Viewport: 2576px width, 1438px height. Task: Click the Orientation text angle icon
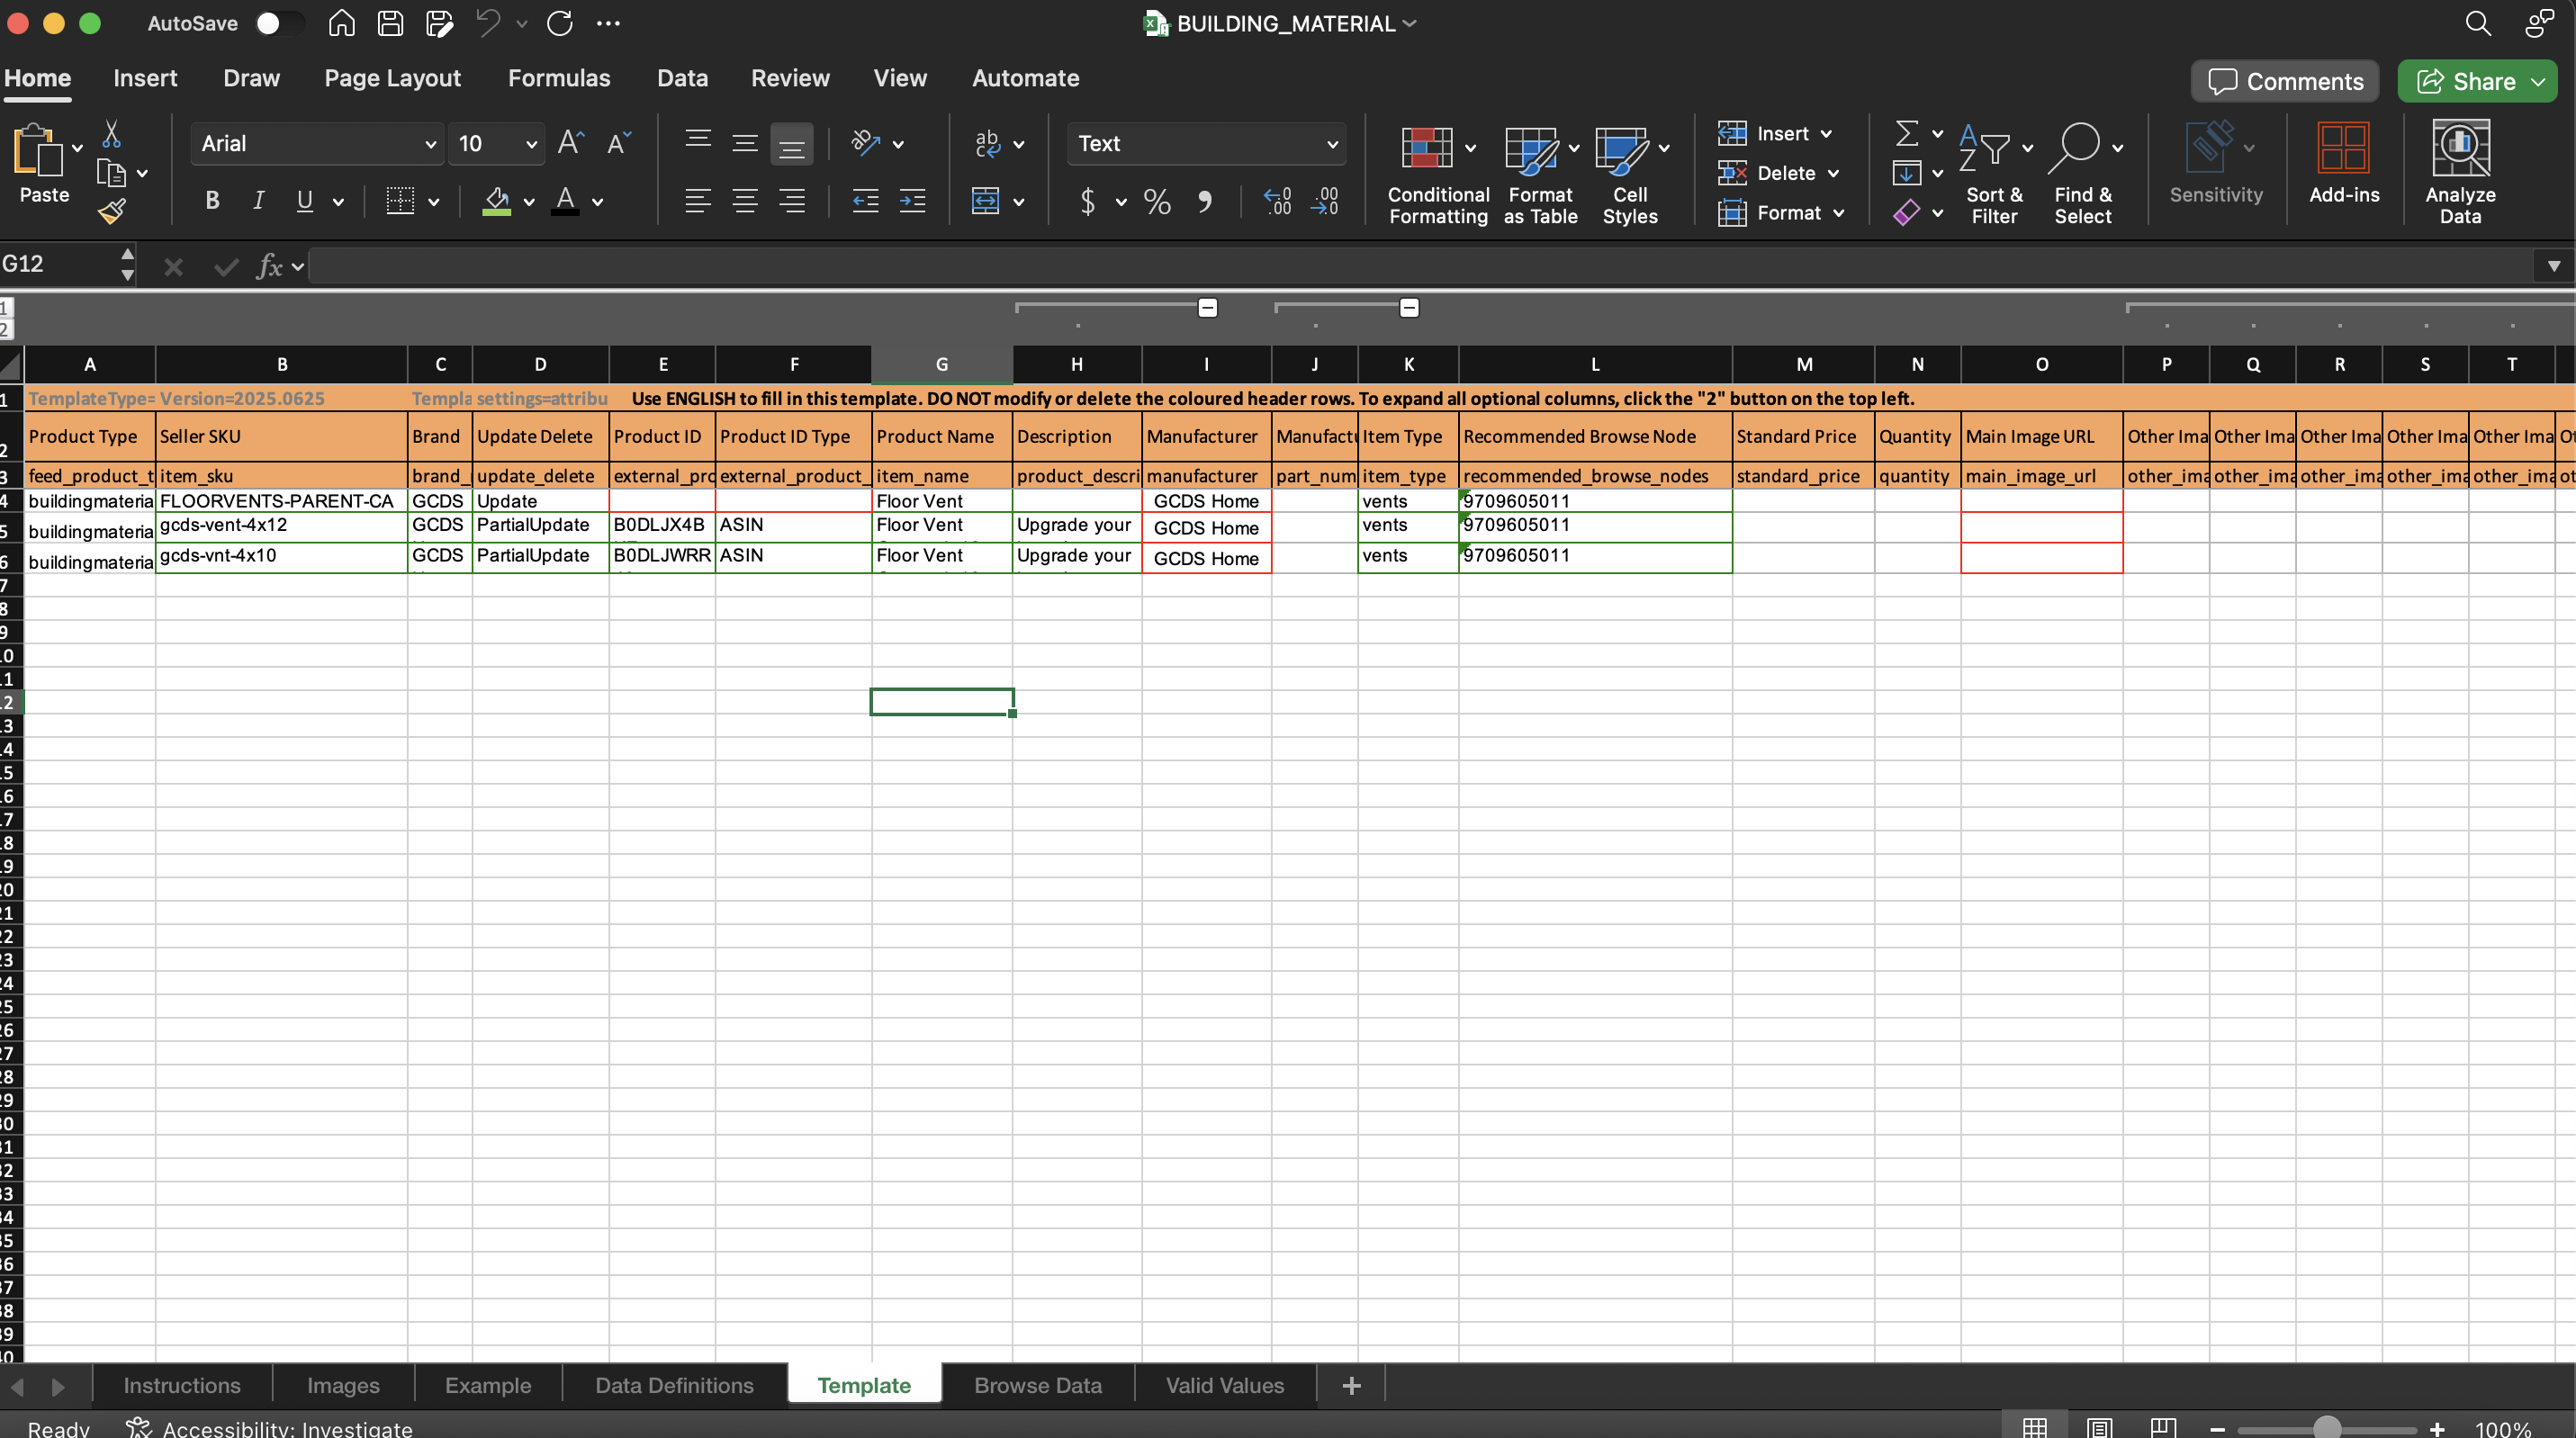865,143
